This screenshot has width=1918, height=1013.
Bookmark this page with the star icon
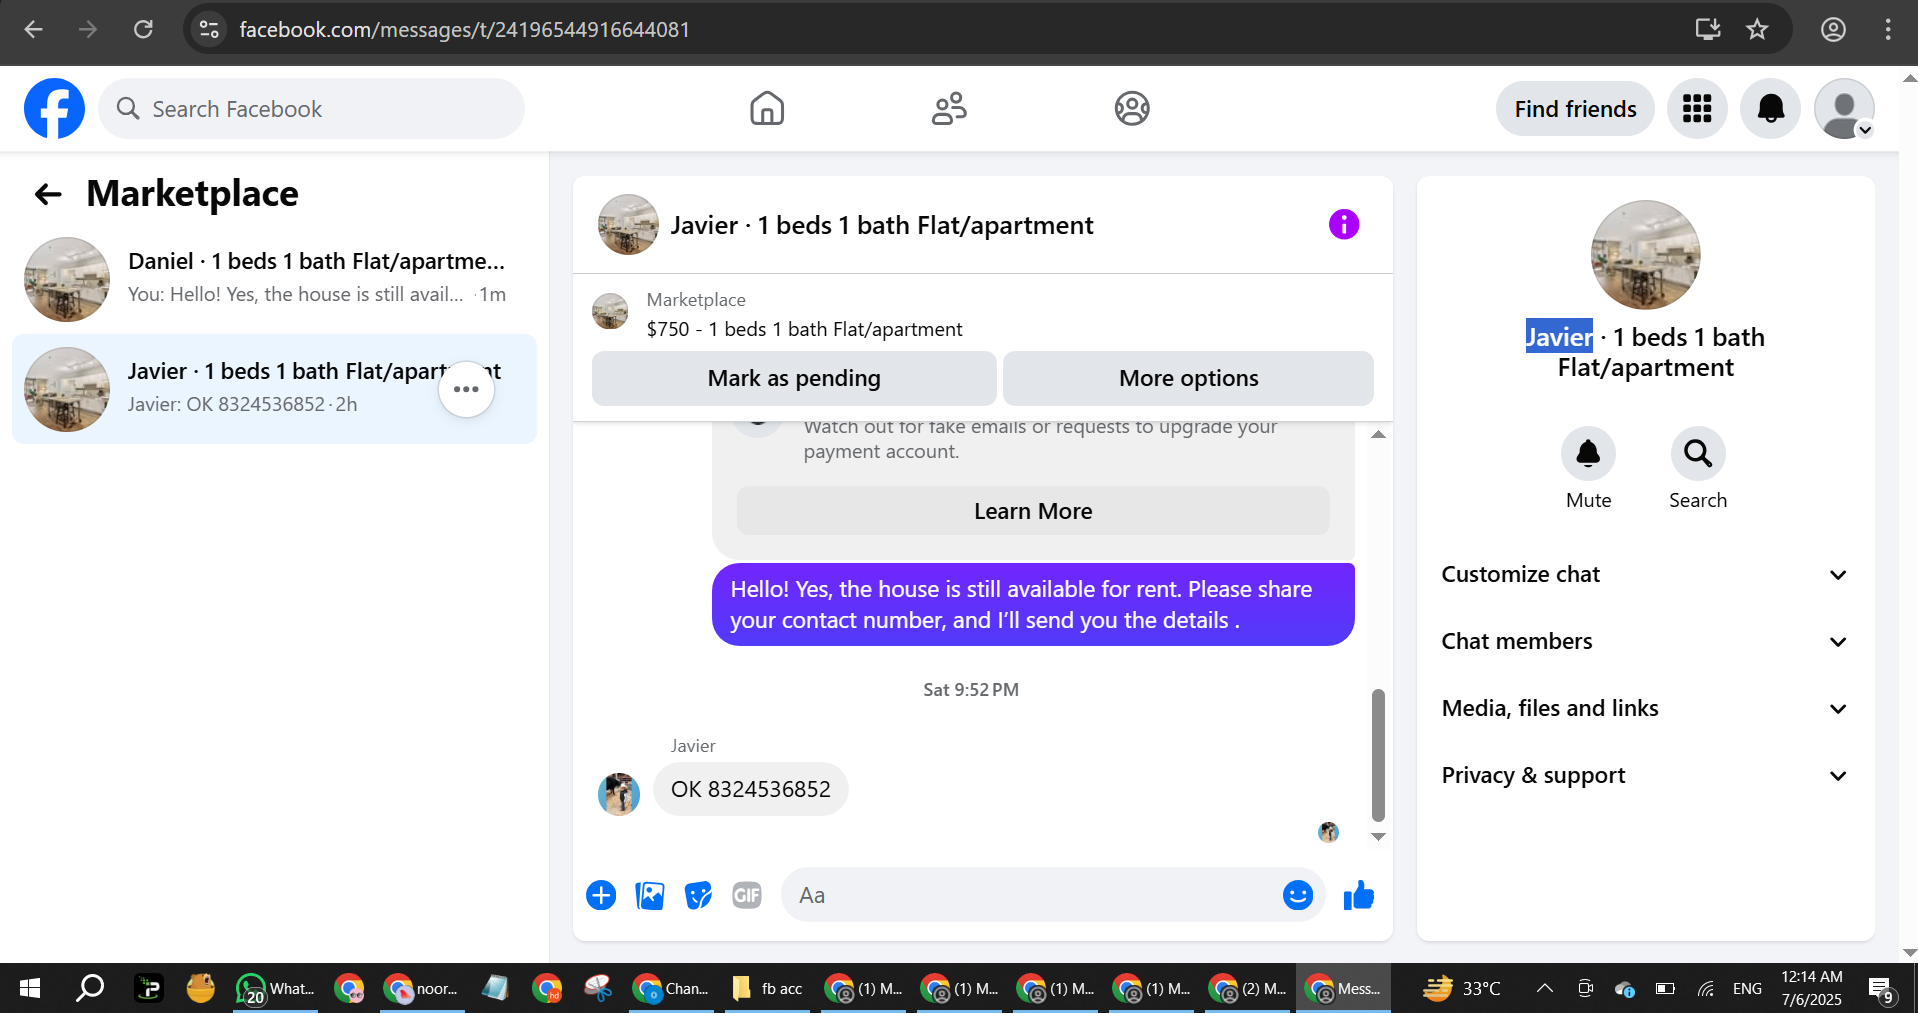pyautogui.click(x=1757, y=29)
